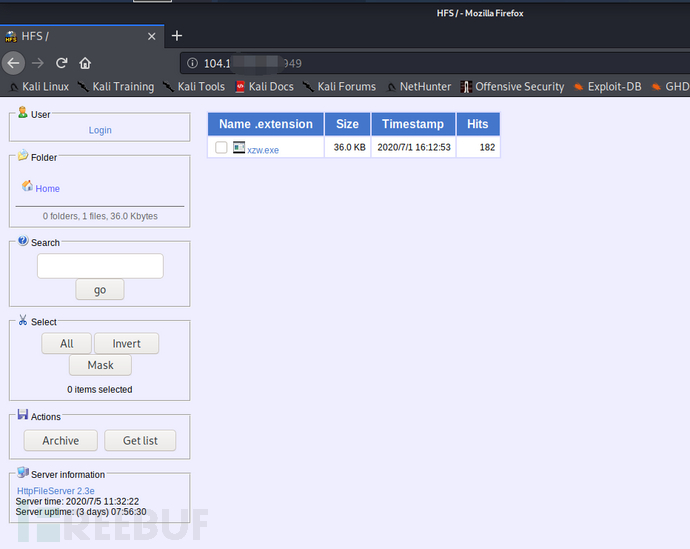Viewport: 690px width, 549px height.
Task: Open a new browser tab
Action: pyautogui.click(x=176, y=36)
